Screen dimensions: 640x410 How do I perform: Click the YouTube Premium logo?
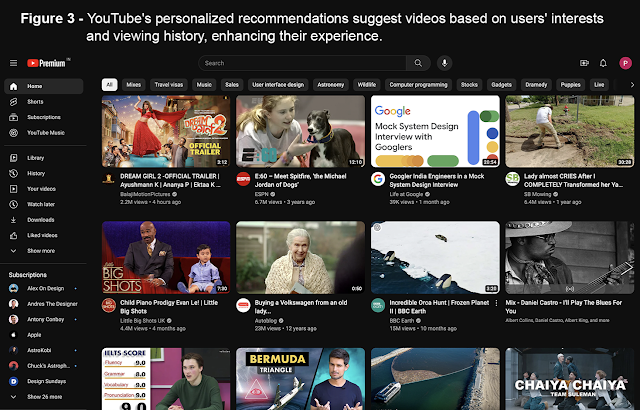[47, 63]
